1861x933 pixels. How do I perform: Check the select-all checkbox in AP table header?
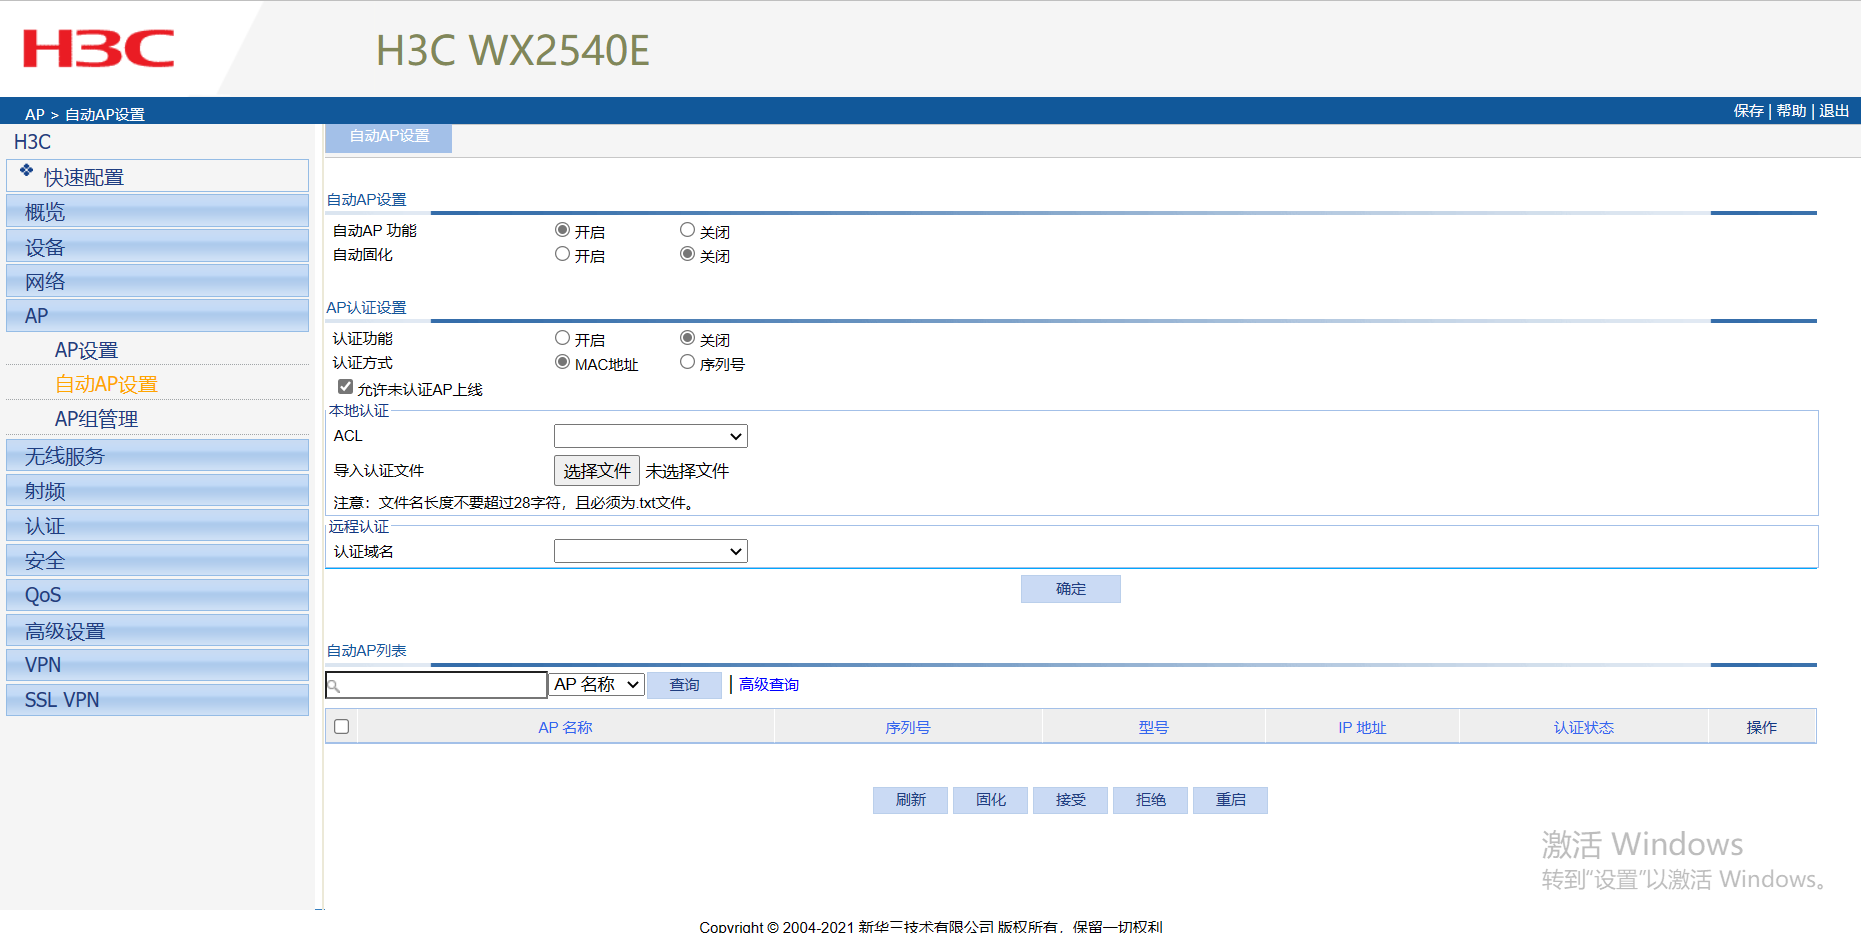point(341,727)
